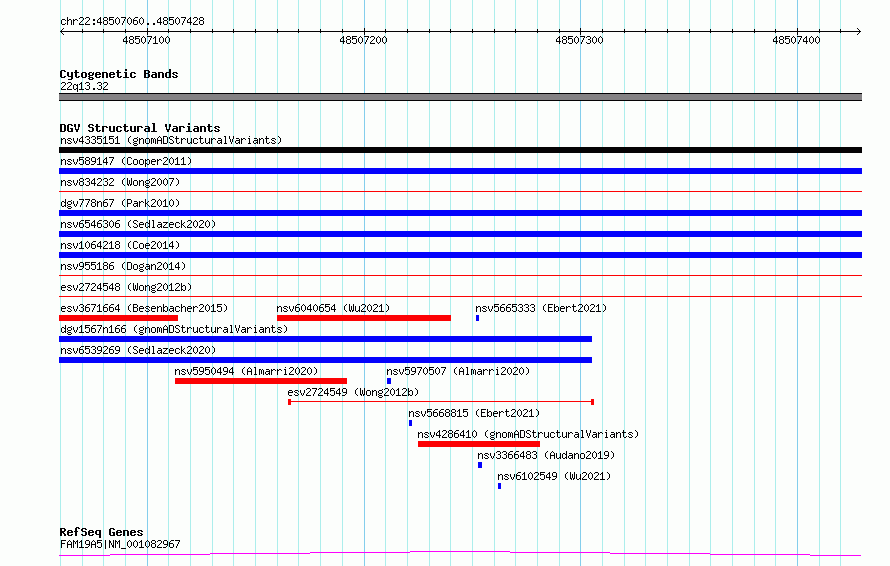Select the black nsv4335151 variant bar
Image resolution: width=890 pixels, height=566 pixels.
click(x=460, y=150)
